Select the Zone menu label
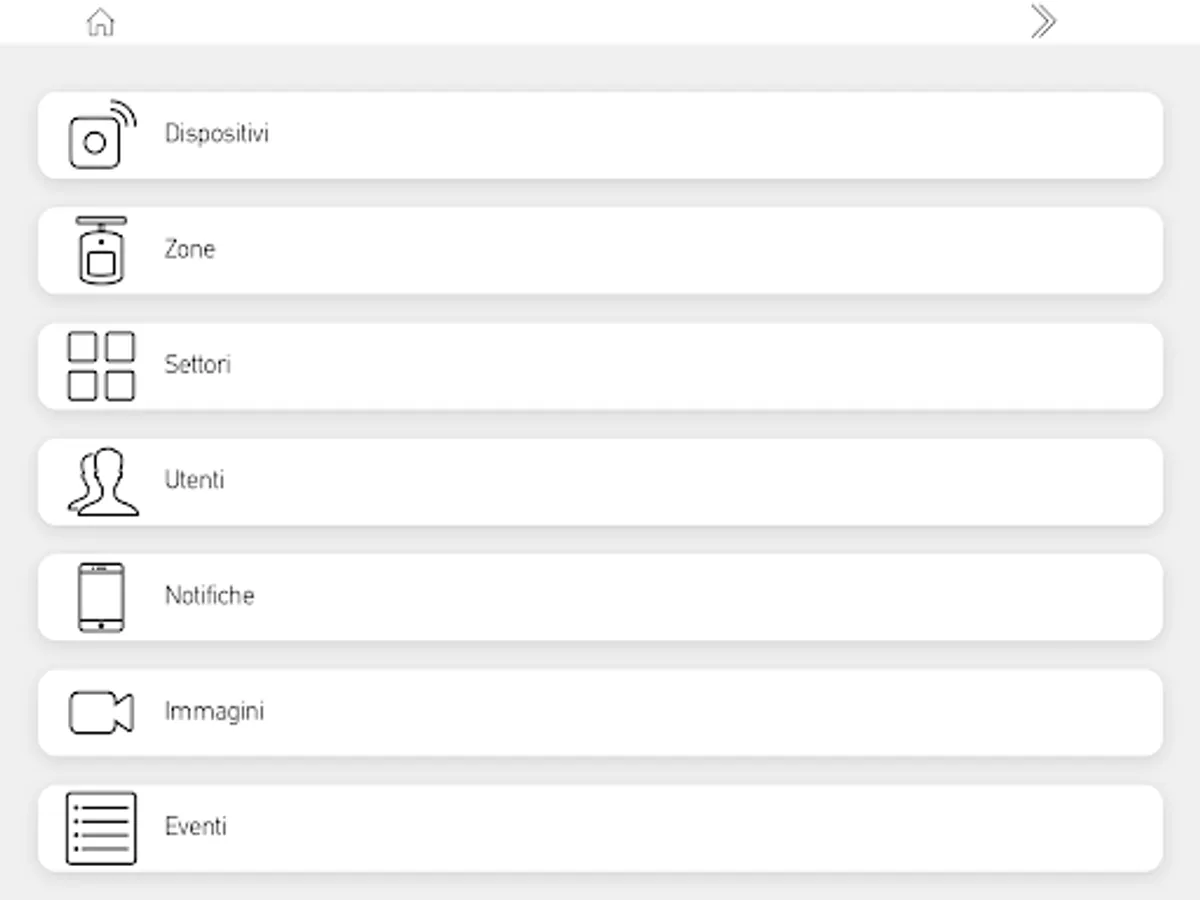 (190, 249)
